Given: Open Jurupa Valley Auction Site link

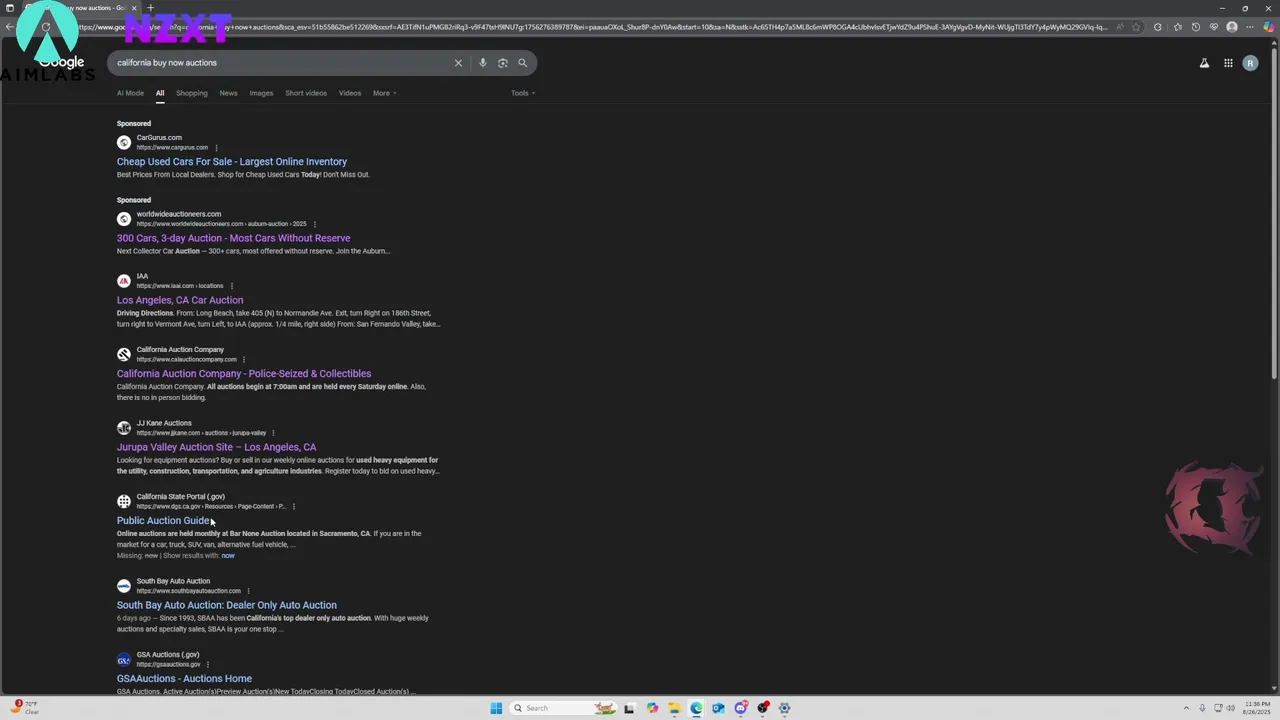Looking at the screenshot, I should tap(216, 447).
